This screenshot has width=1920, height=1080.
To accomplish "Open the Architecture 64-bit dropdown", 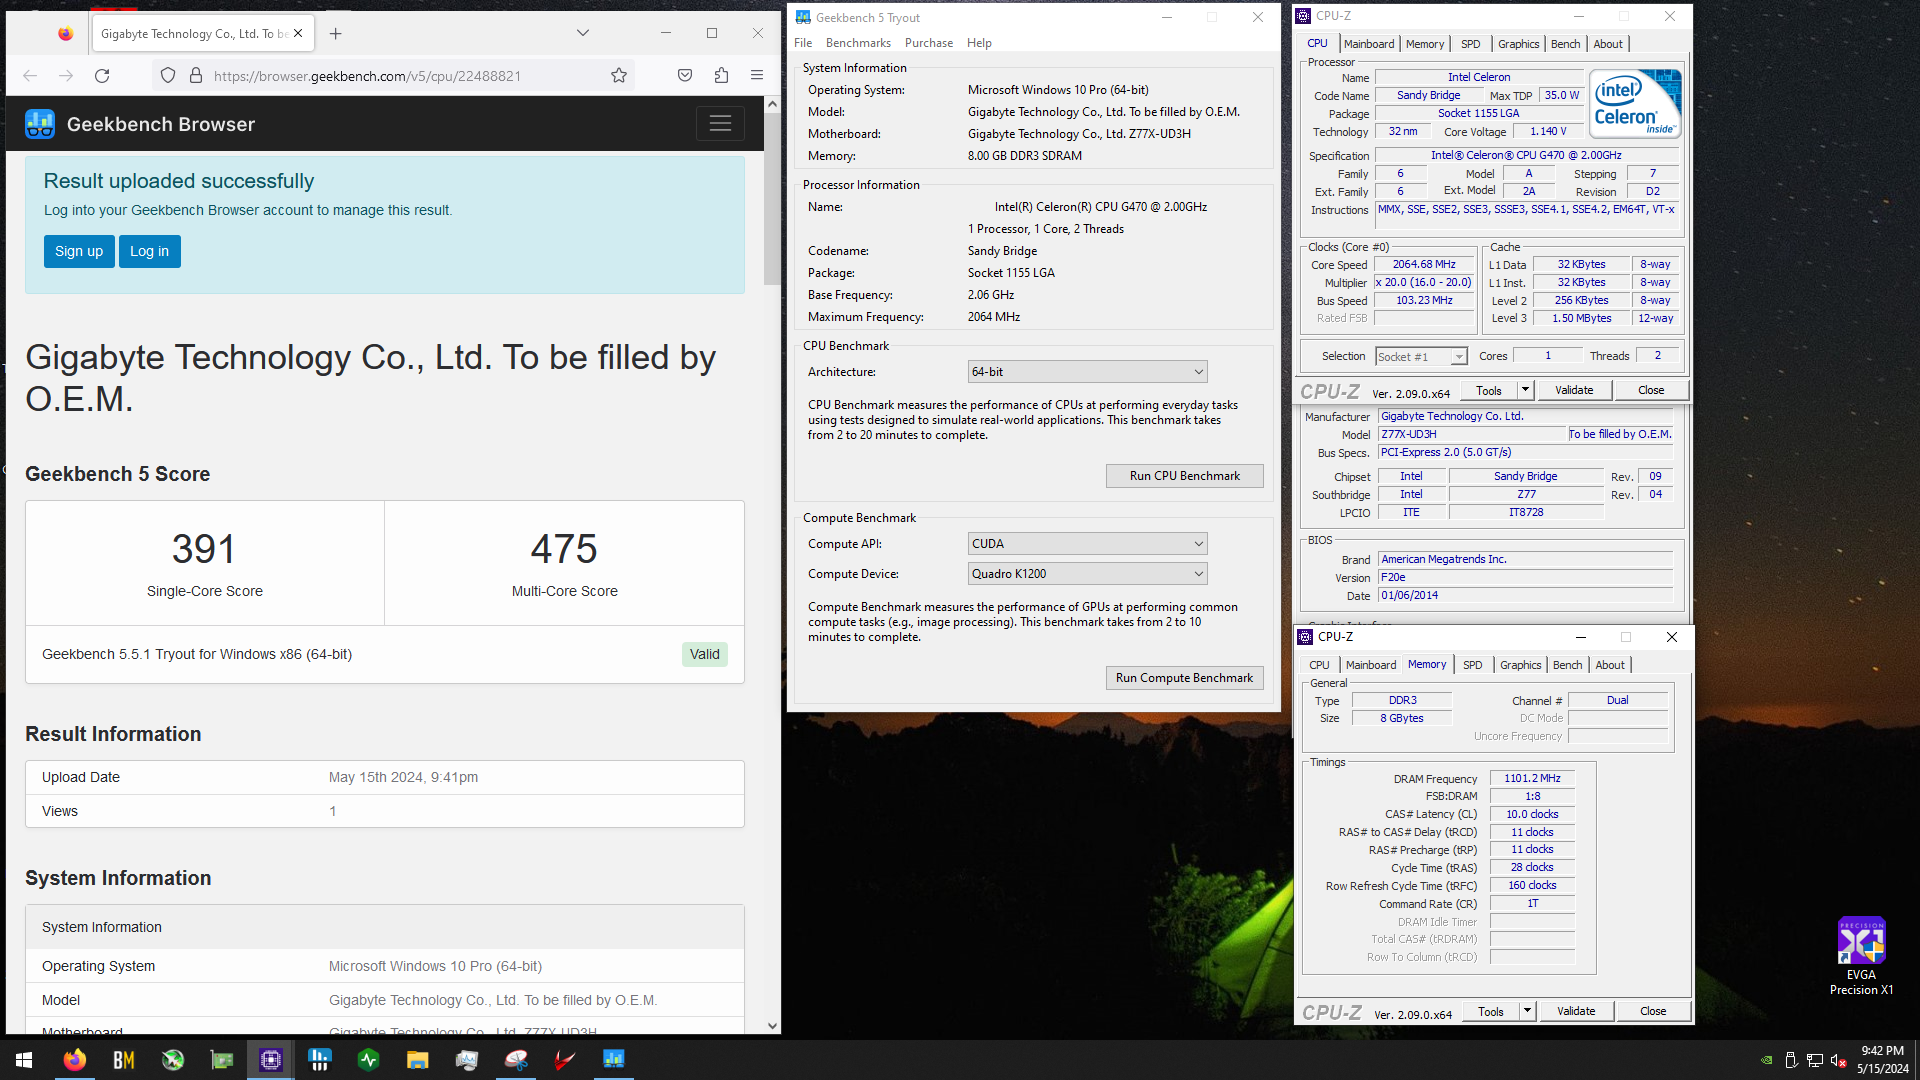I will [1087, 372].
